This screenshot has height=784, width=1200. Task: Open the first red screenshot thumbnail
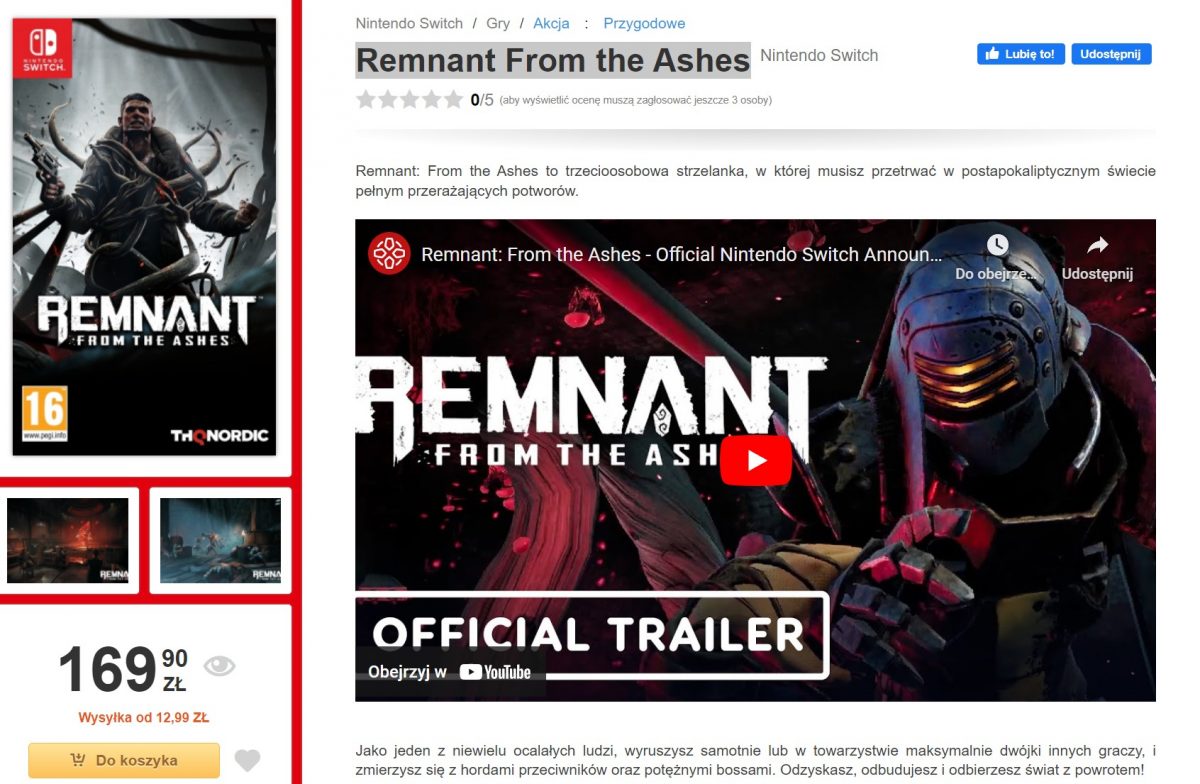(68, 540)
